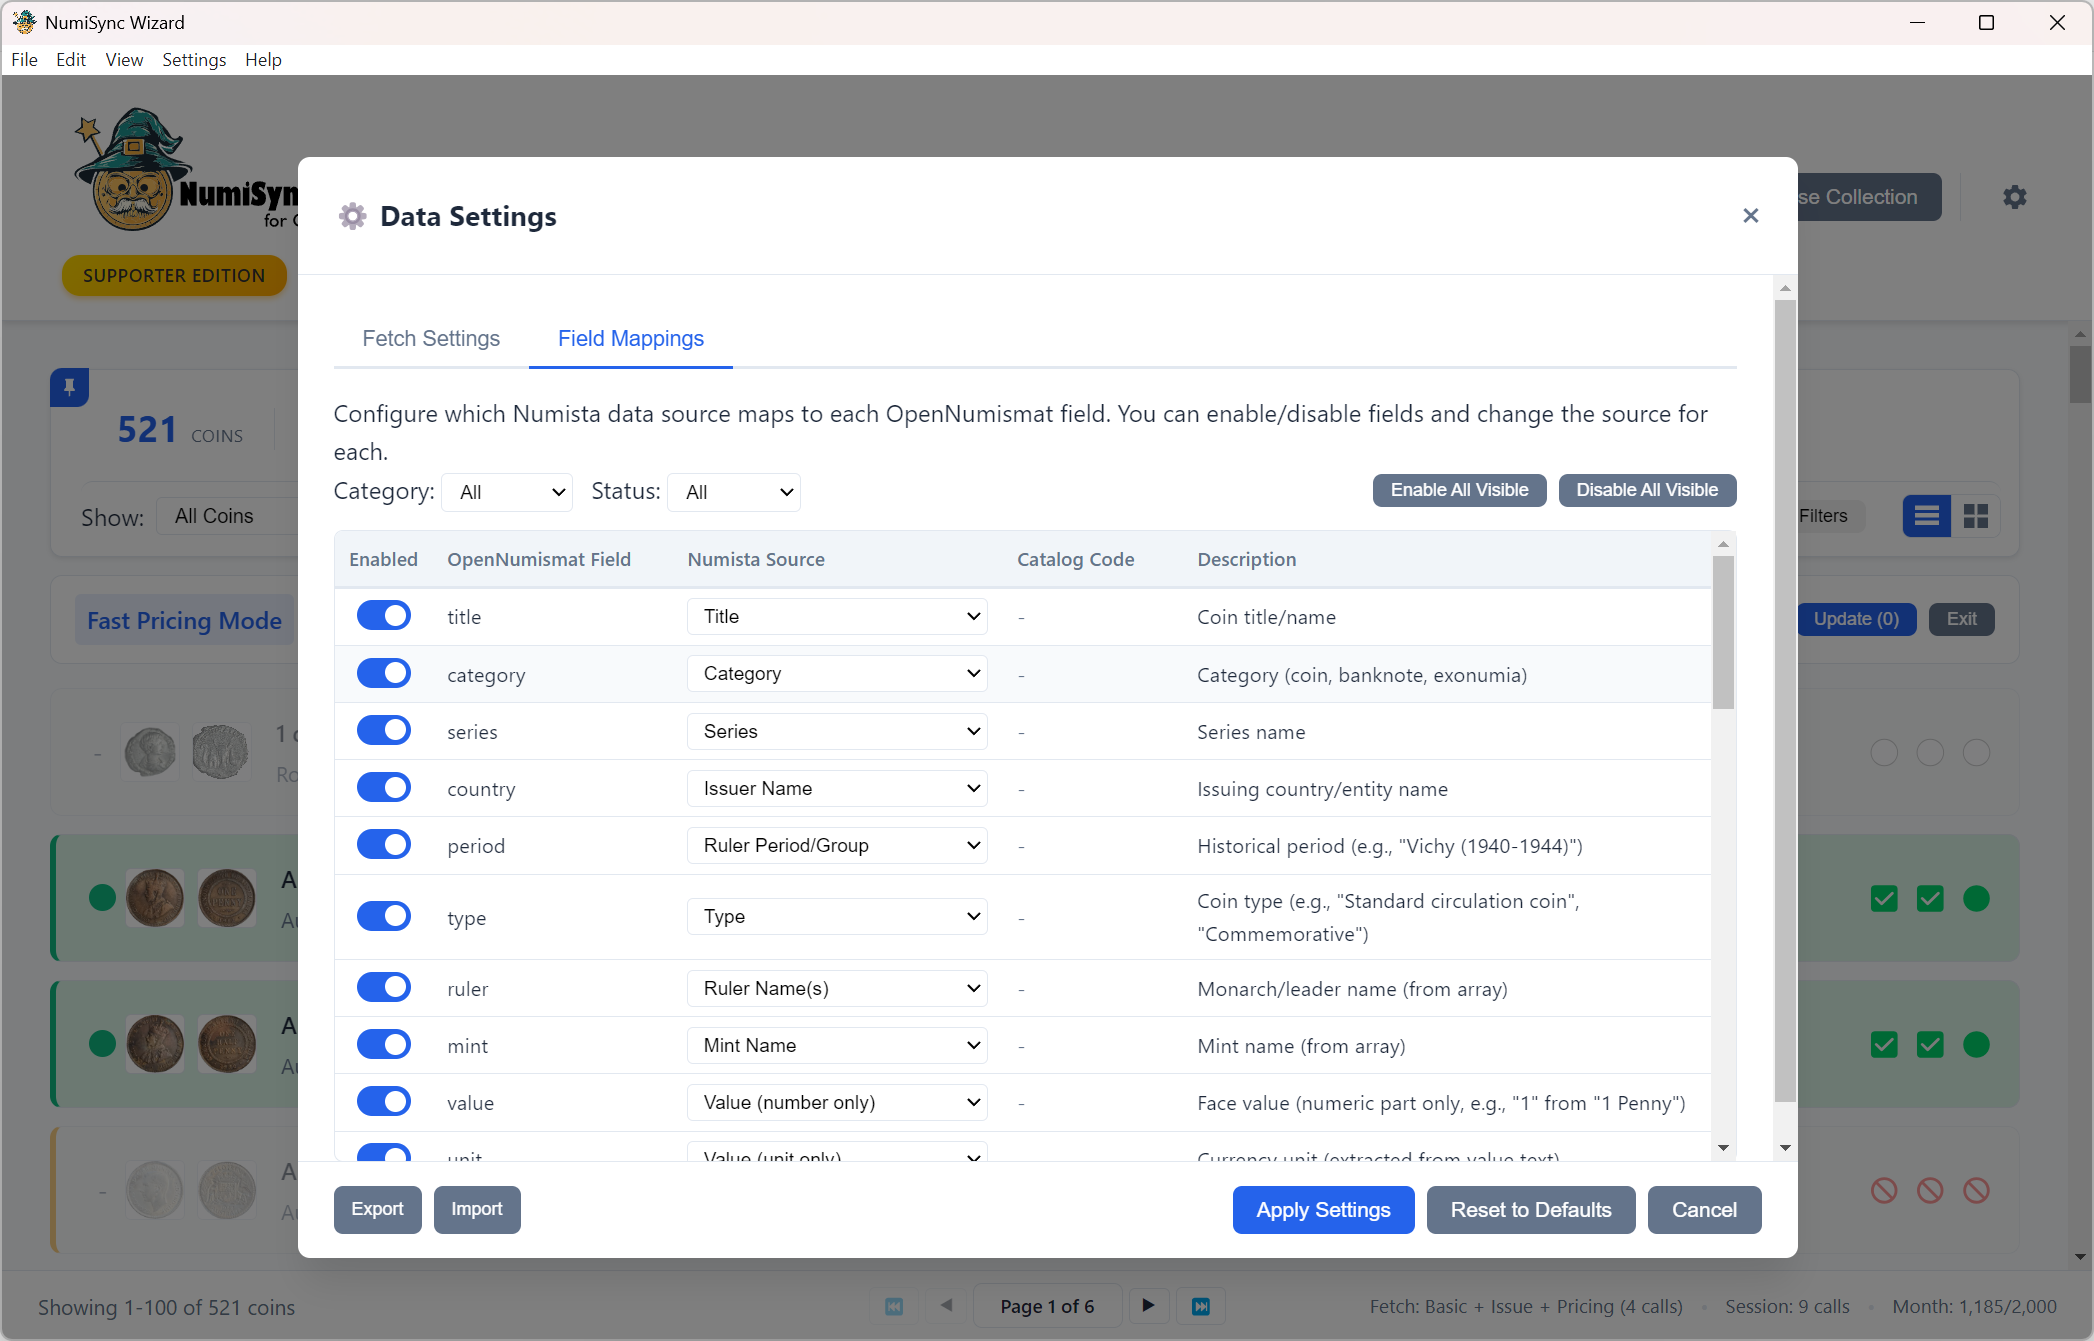Image resolution: width=2094 pixels, height=1341 pixels.
Task: Click the blue pin icon above coin count
Action: click(x=69, y=387)
